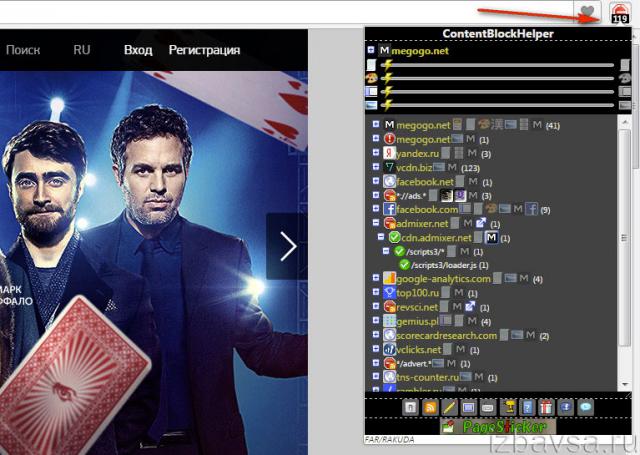Expand the facebook.net tree node
This screenshot has width=640, height=455.
point(376,180)
